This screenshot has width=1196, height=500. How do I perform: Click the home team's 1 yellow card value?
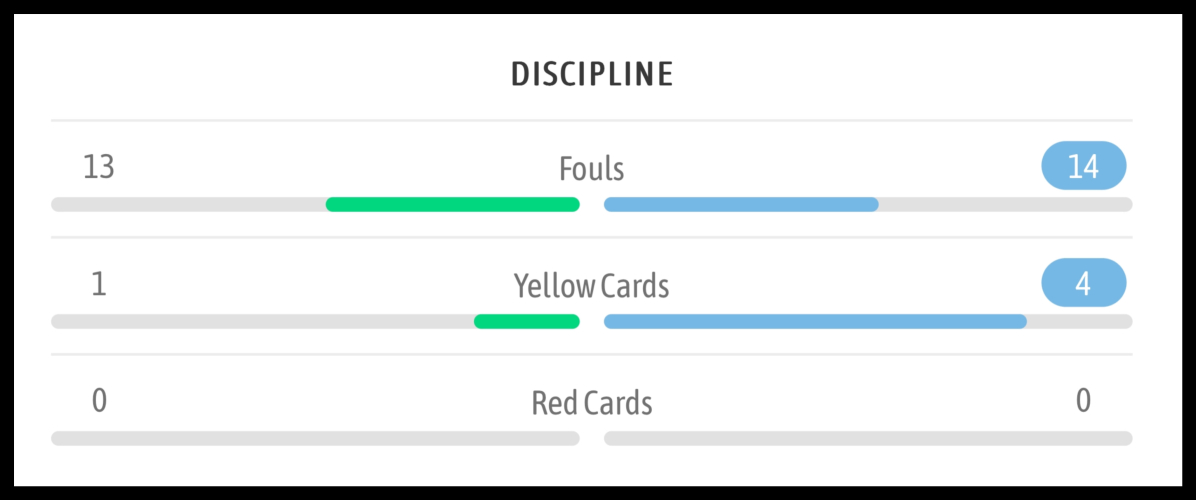point(99,284)
